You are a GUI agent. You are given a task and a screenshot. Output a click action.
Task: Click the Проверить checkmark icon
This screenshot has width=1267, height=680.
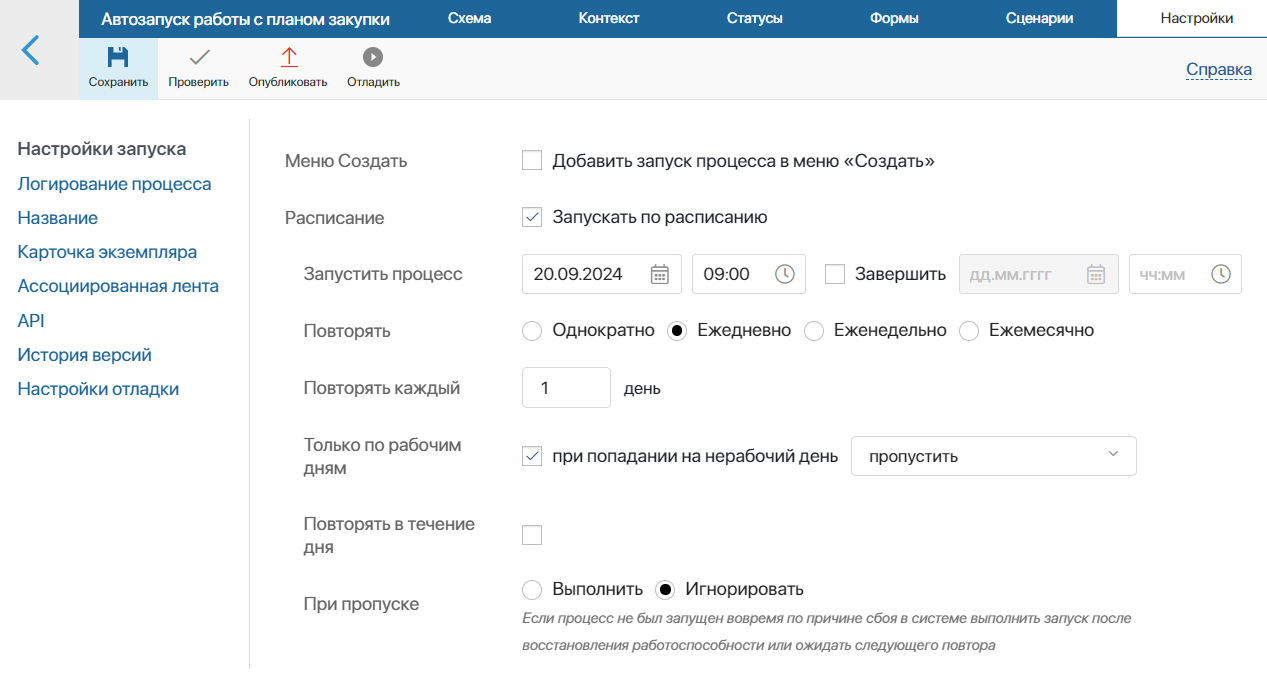[198, 58]
